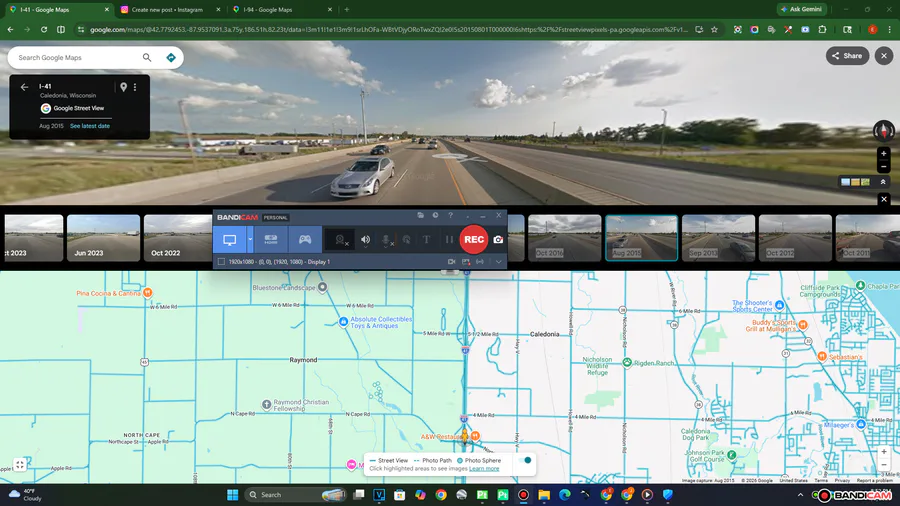Screen dimensions: 900x506
Task: Select Oct 2016 Street View thumbnail
Action: [564, 238]
